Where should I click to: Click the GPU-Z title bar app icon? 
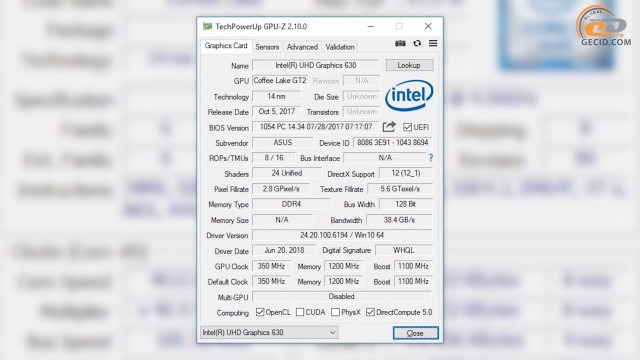(207, 27)
